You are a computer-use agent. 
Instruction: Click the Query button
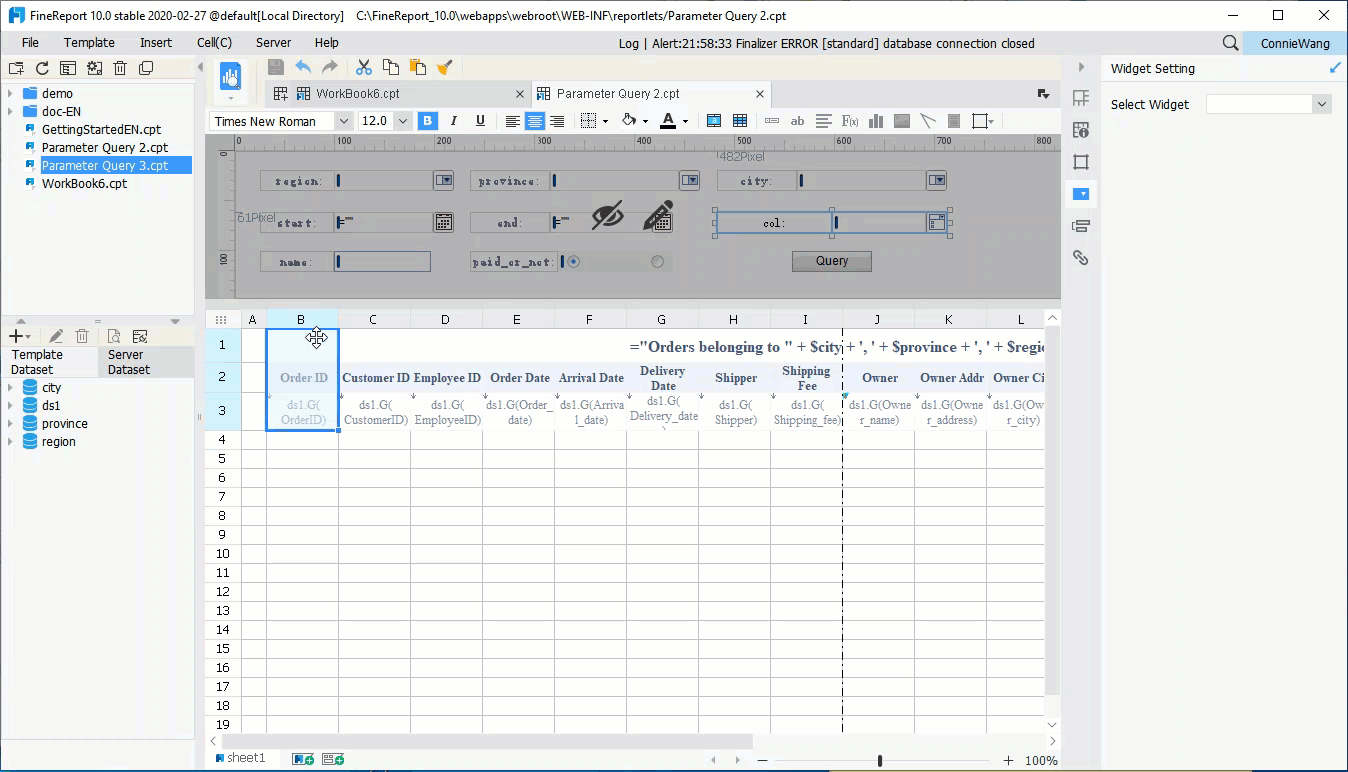point(832,261)
